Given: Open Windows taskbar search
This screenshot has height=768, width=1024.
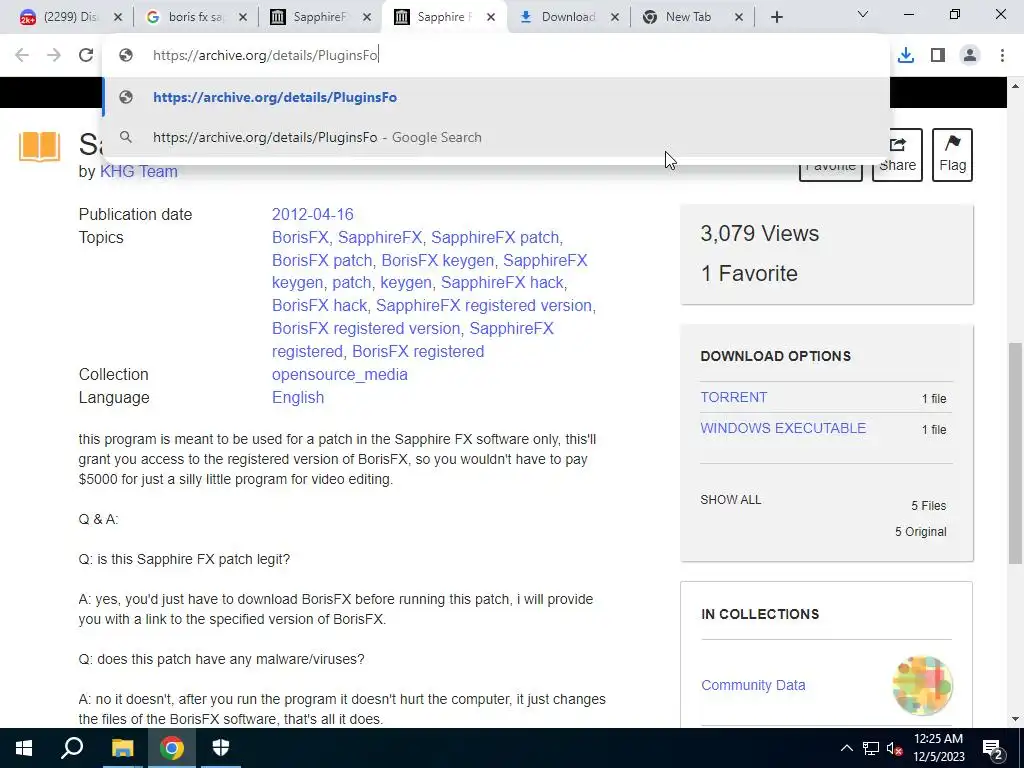Looking at the screenshot, I should point(72,748).
